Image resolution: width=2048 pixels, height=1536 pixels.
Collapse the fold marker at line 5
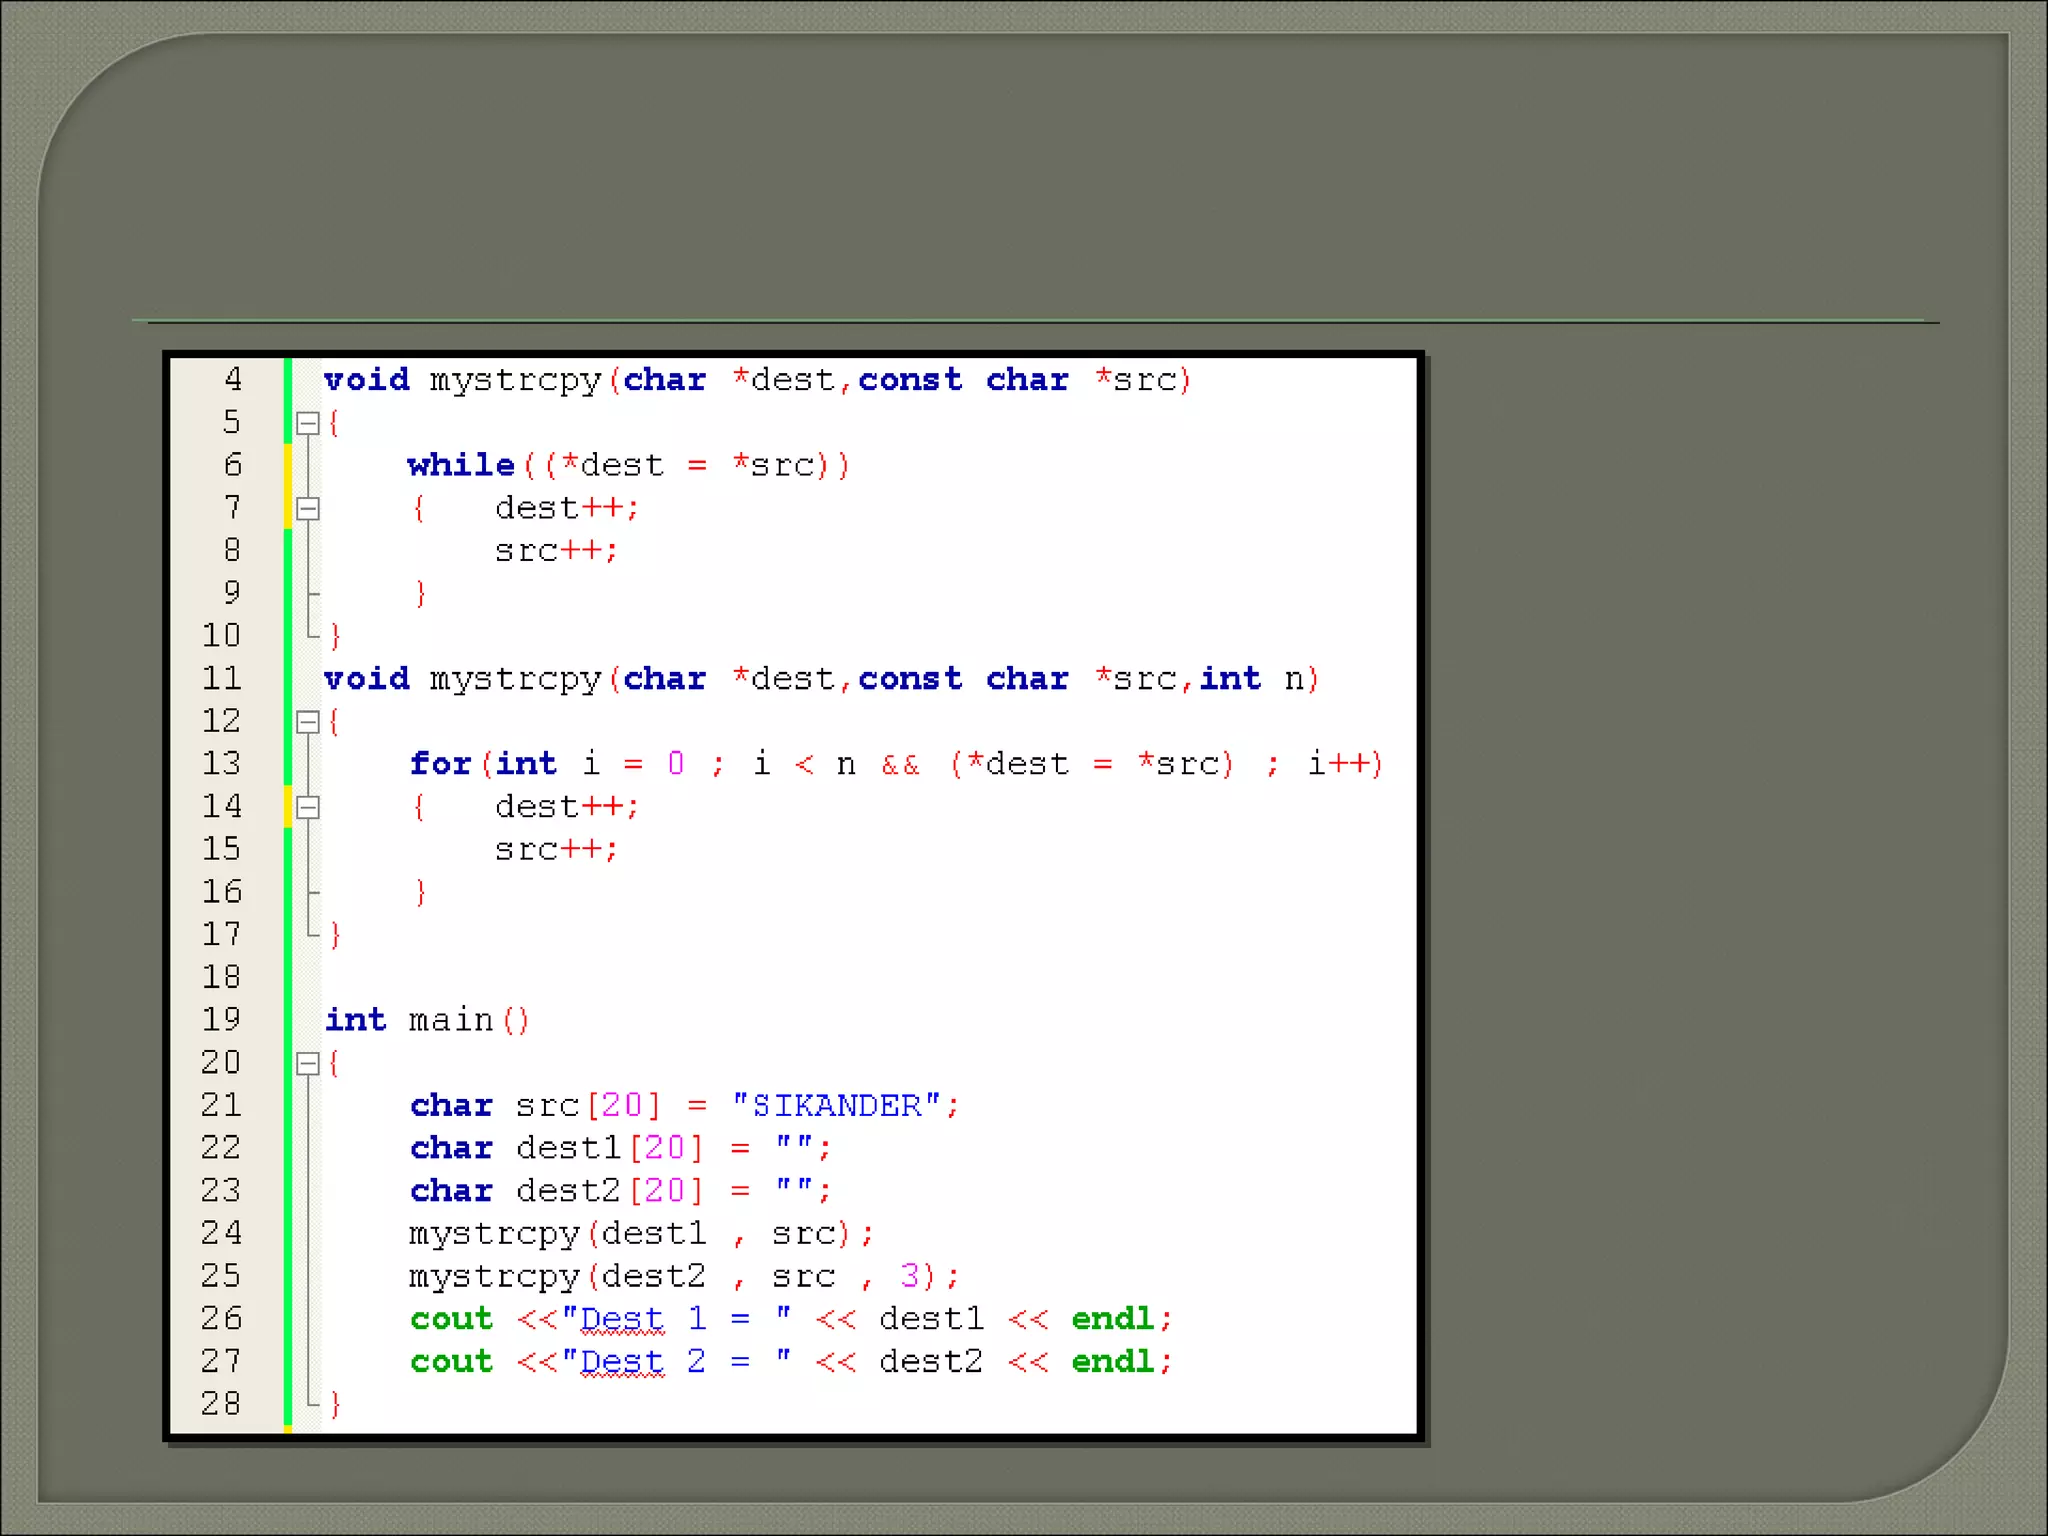pyautogui.click(x=308, y=423)
